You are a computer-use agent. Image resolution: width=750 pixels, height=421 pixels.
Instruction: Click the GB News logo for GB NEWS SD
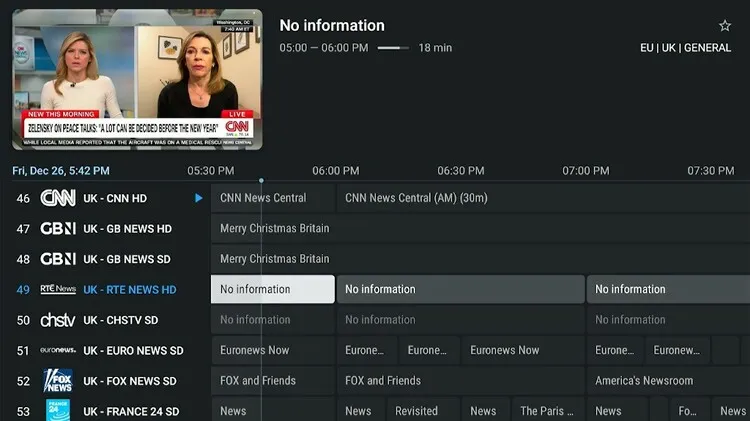pyautogui.click(x=58, y=259)
